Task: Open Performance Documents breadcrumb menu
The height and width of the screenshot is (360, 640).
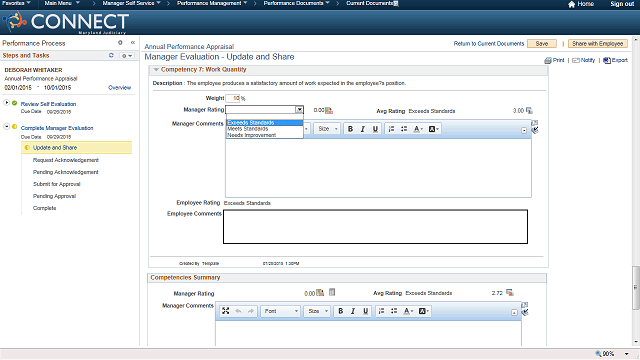Action: tap(296, 3)
